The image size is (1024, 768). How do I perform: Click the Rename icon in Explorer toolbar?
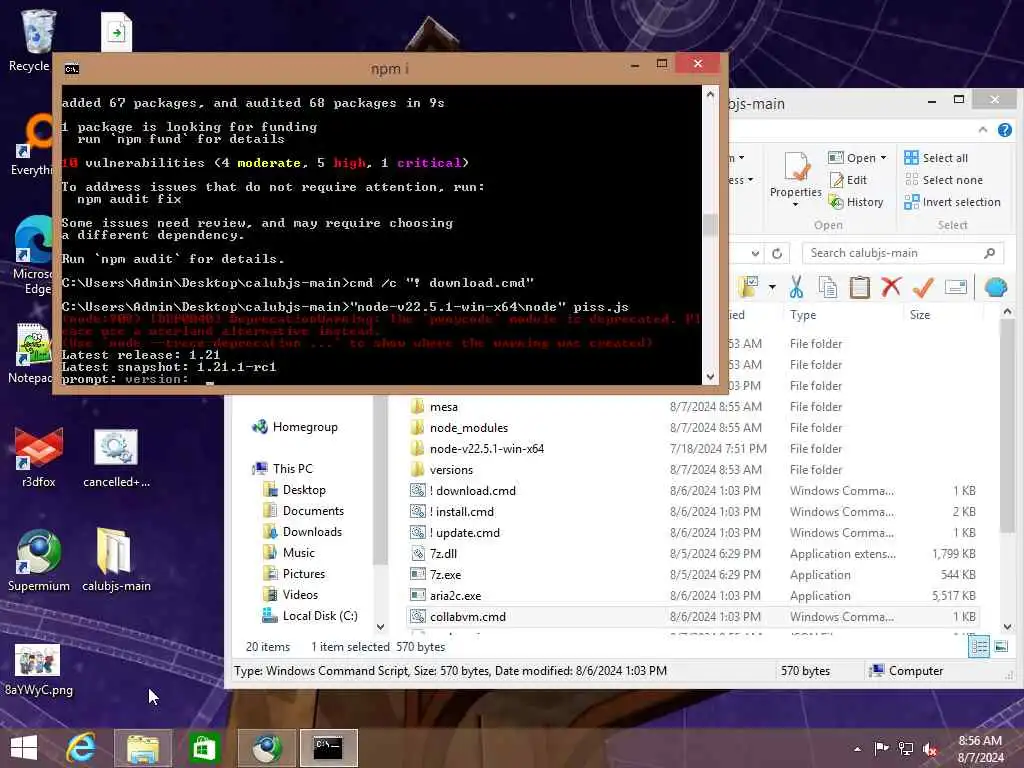tap(955, 287)
